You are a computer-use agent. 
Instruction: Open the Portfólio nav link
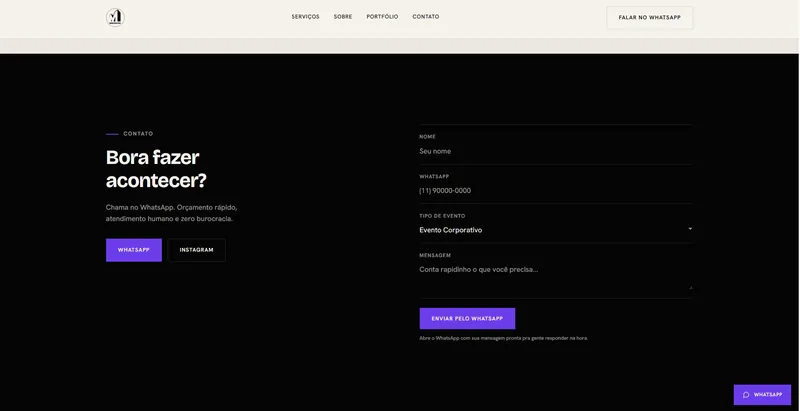tap(382, 17)
